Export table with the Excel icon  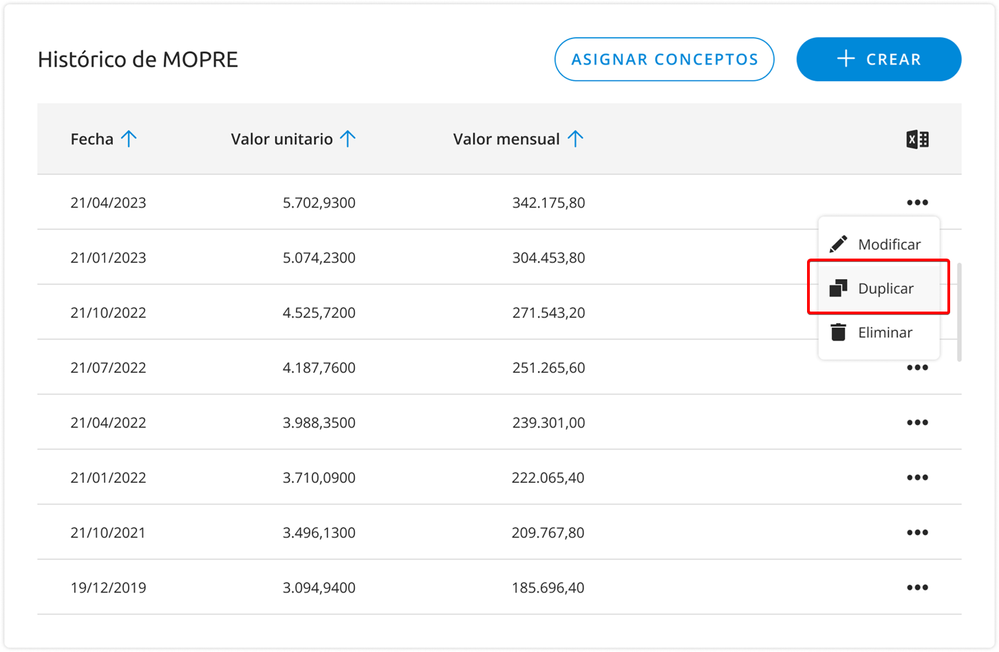click(917, 140)
